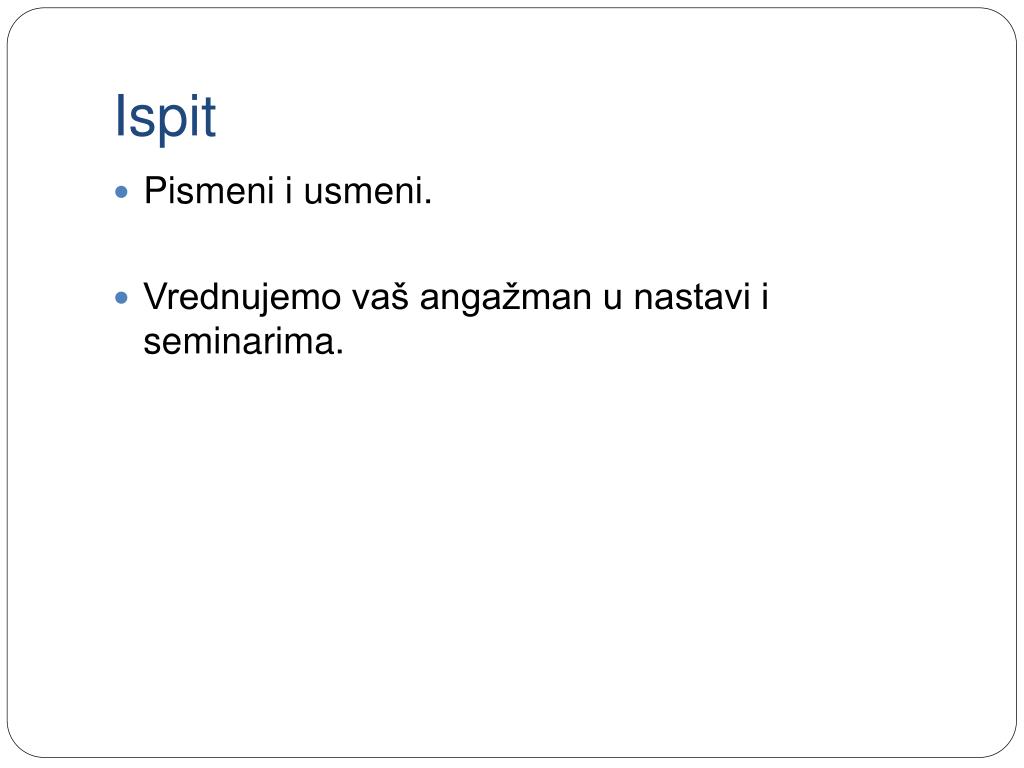1024x768 pixels.
Task: Click the period after "usmeni"
Action: point(428,202)
